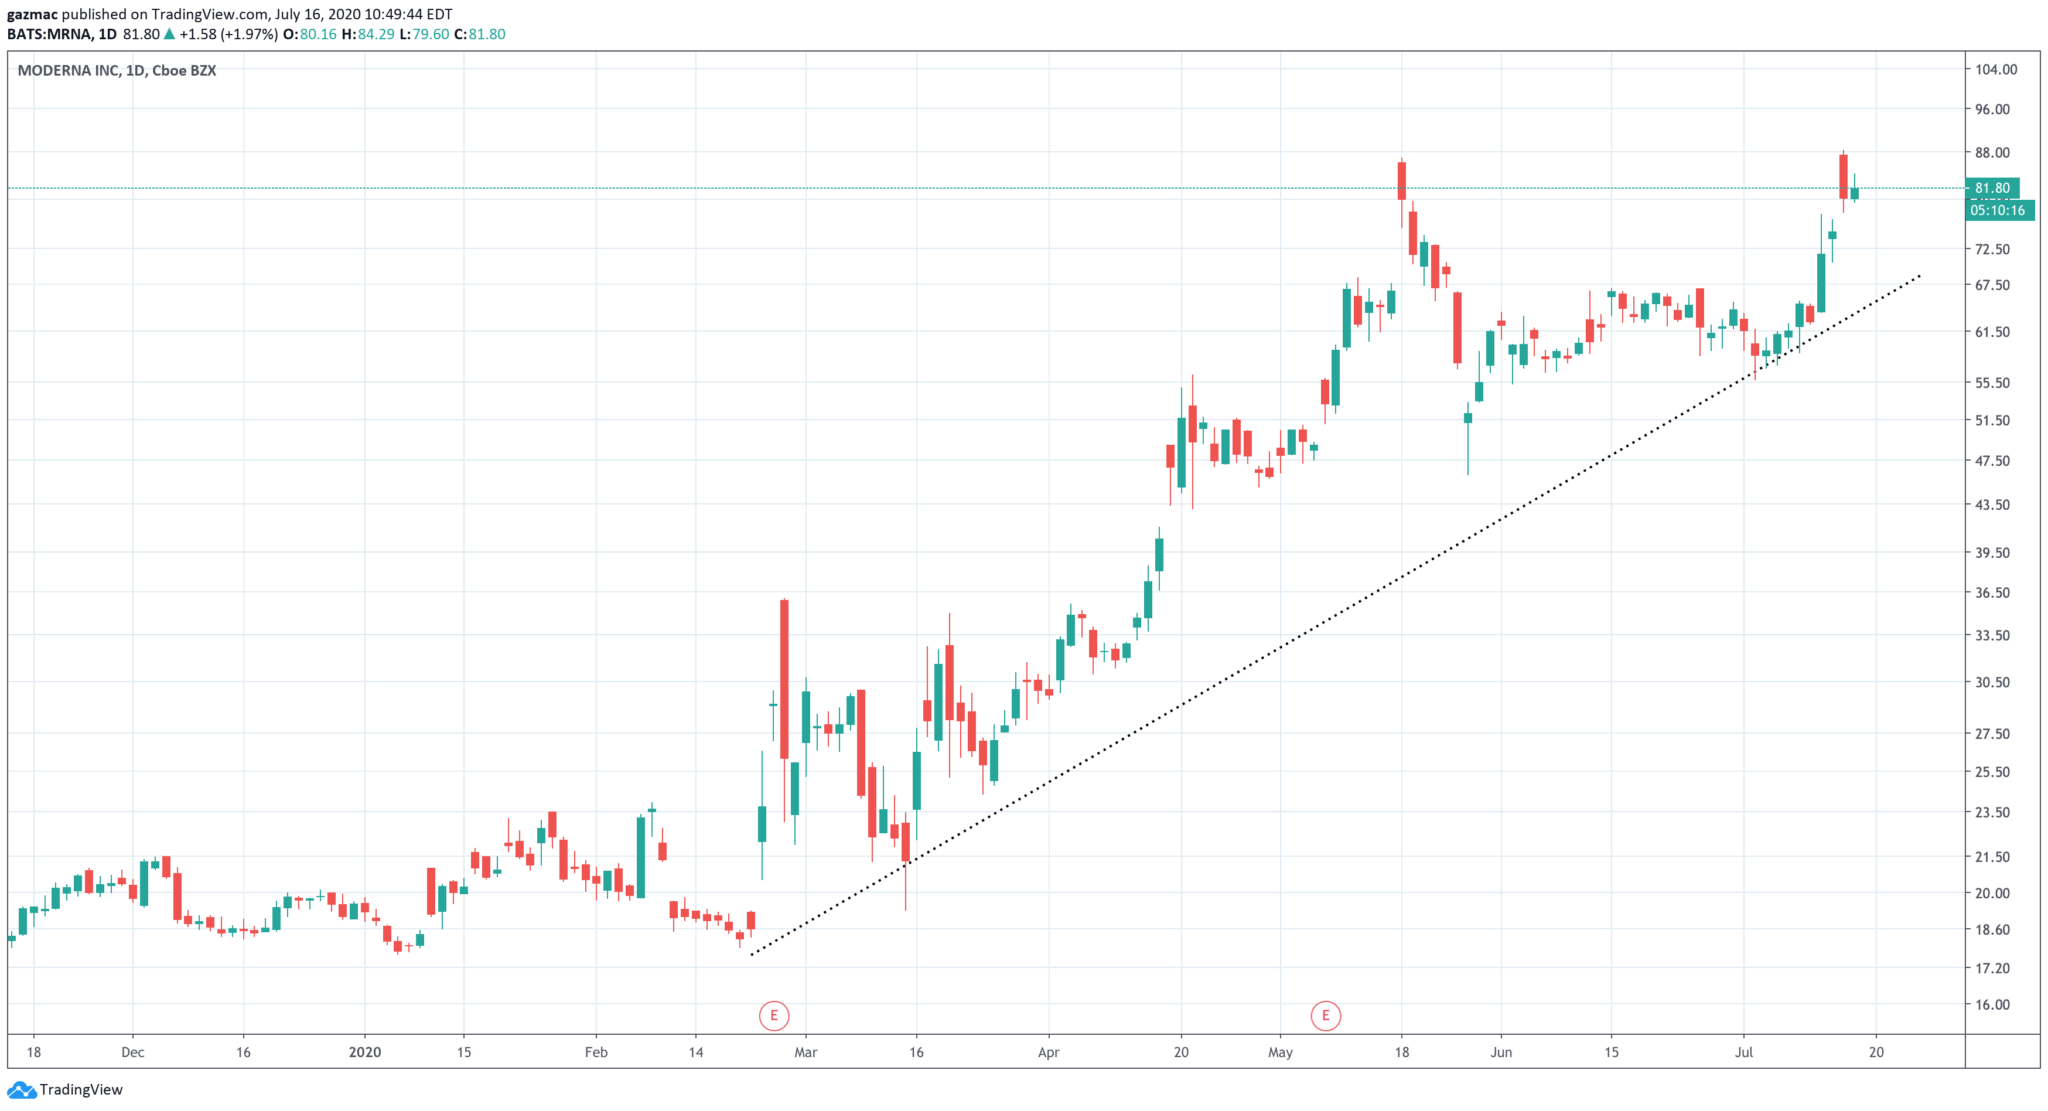This screenshot has height=1111, width=2048.
Task: Click the Mar label on time axis
Action: click(806, 1052)
